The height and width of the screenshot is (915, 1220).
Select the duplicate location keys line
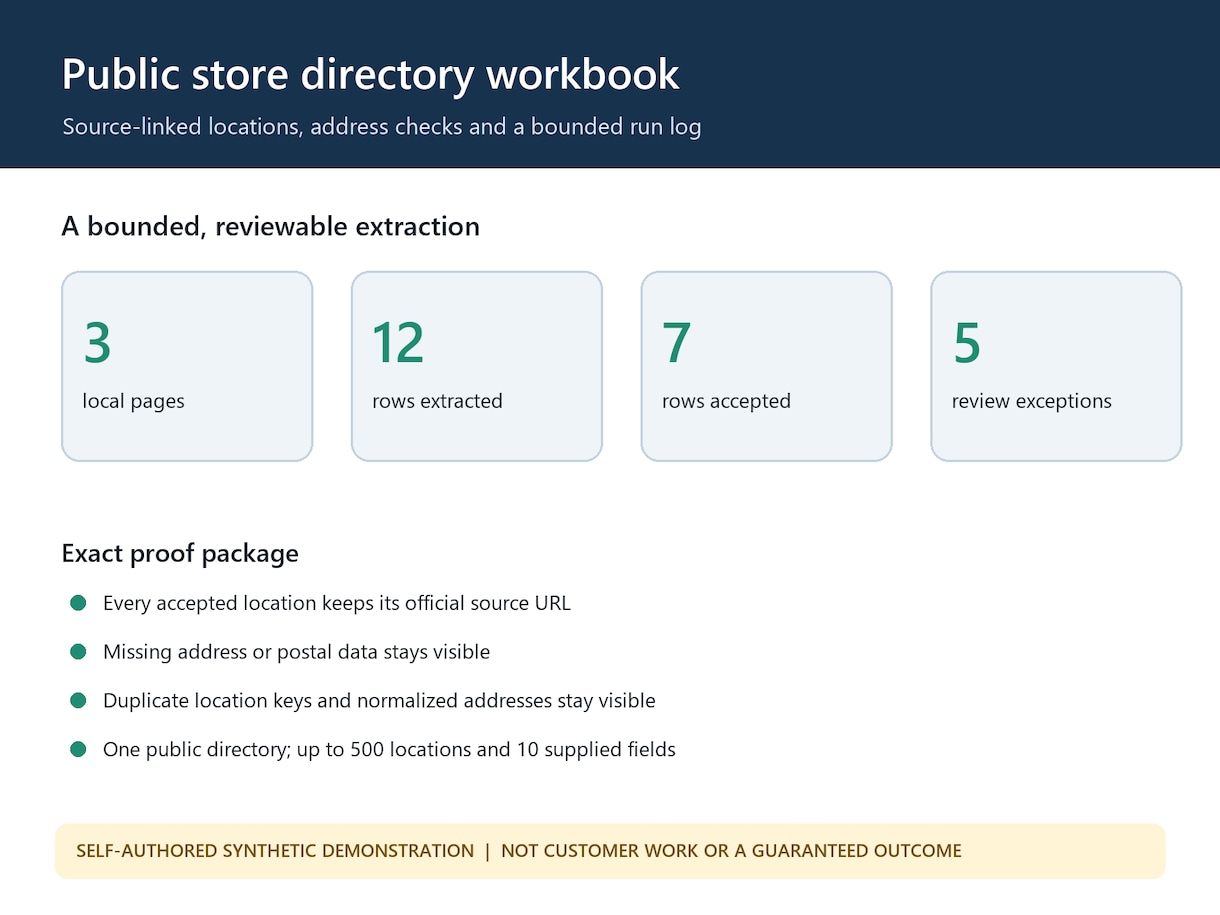point(379,701)
